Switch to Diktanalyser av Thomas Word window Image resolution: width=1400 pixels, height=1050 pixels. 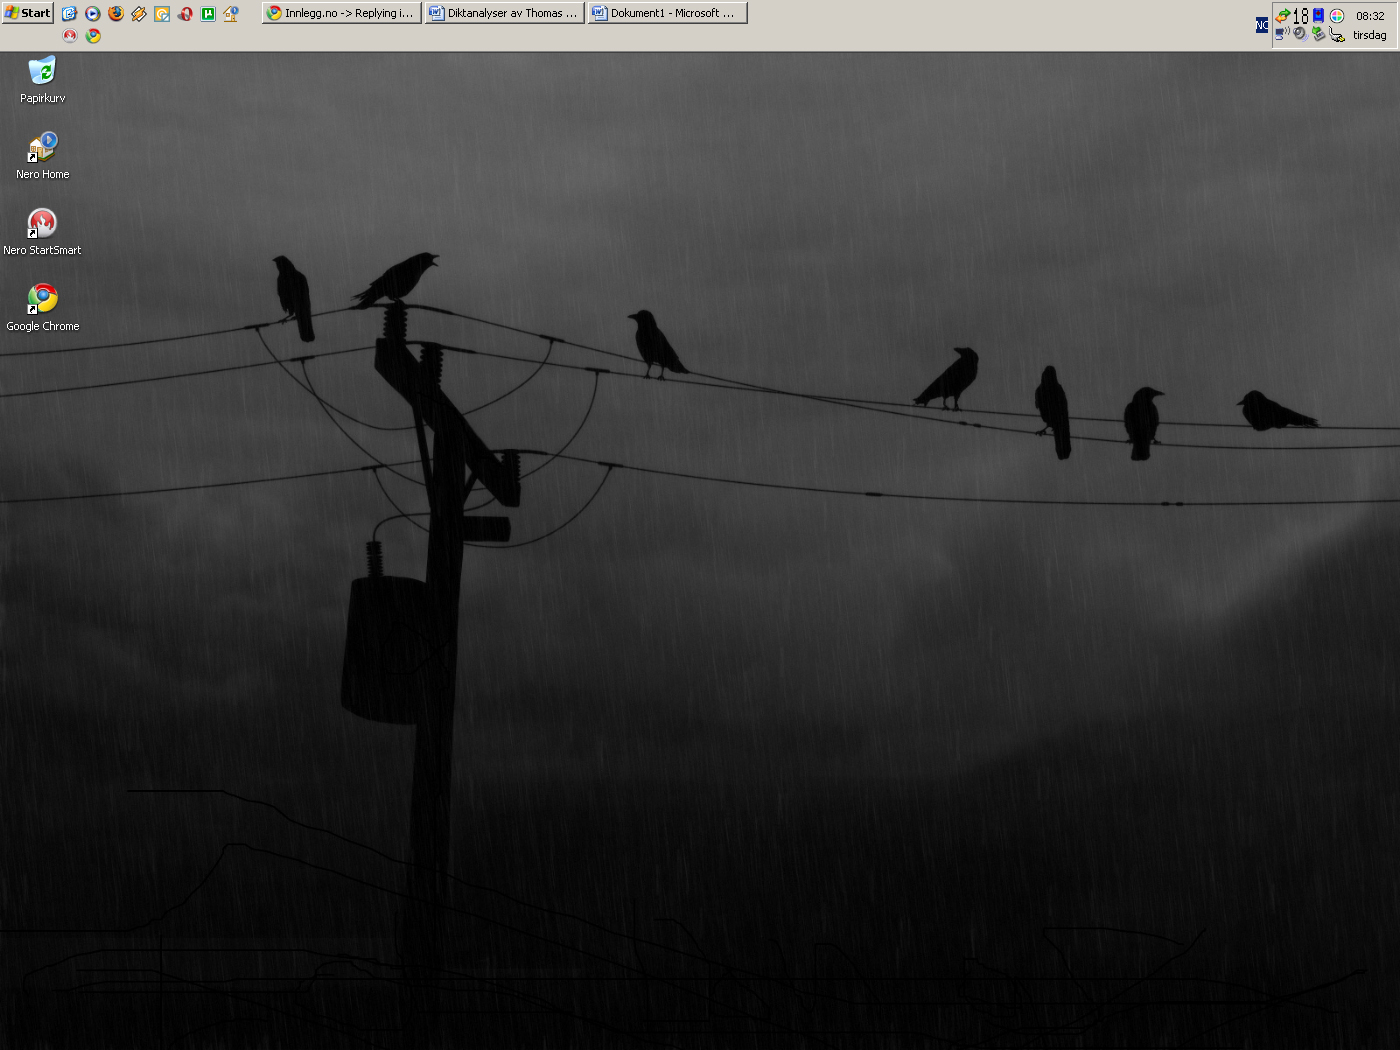tap(505, 13)
